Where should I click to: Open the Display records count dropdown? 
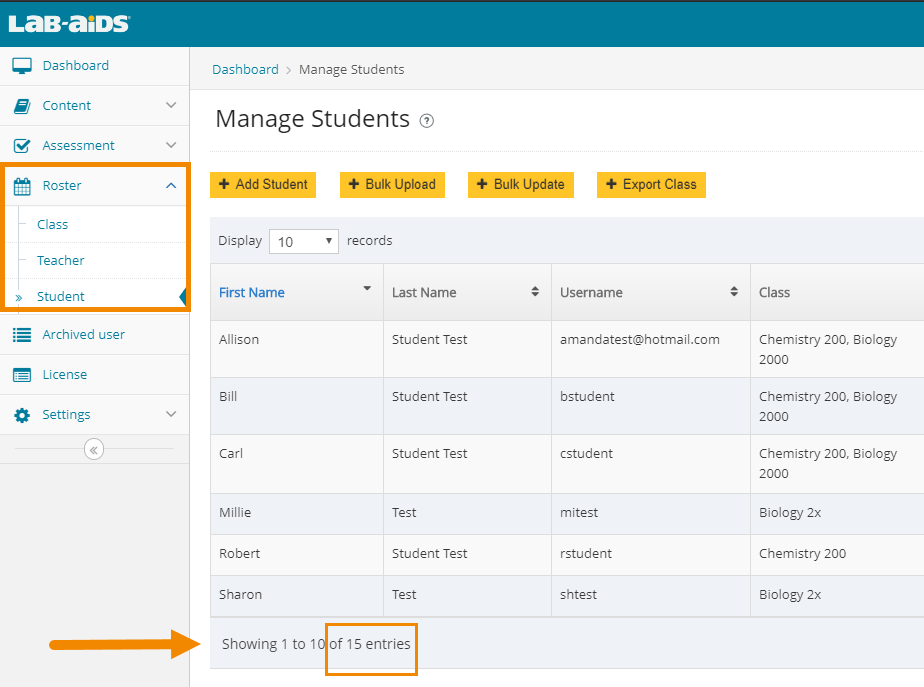click(x=304, y=241)
